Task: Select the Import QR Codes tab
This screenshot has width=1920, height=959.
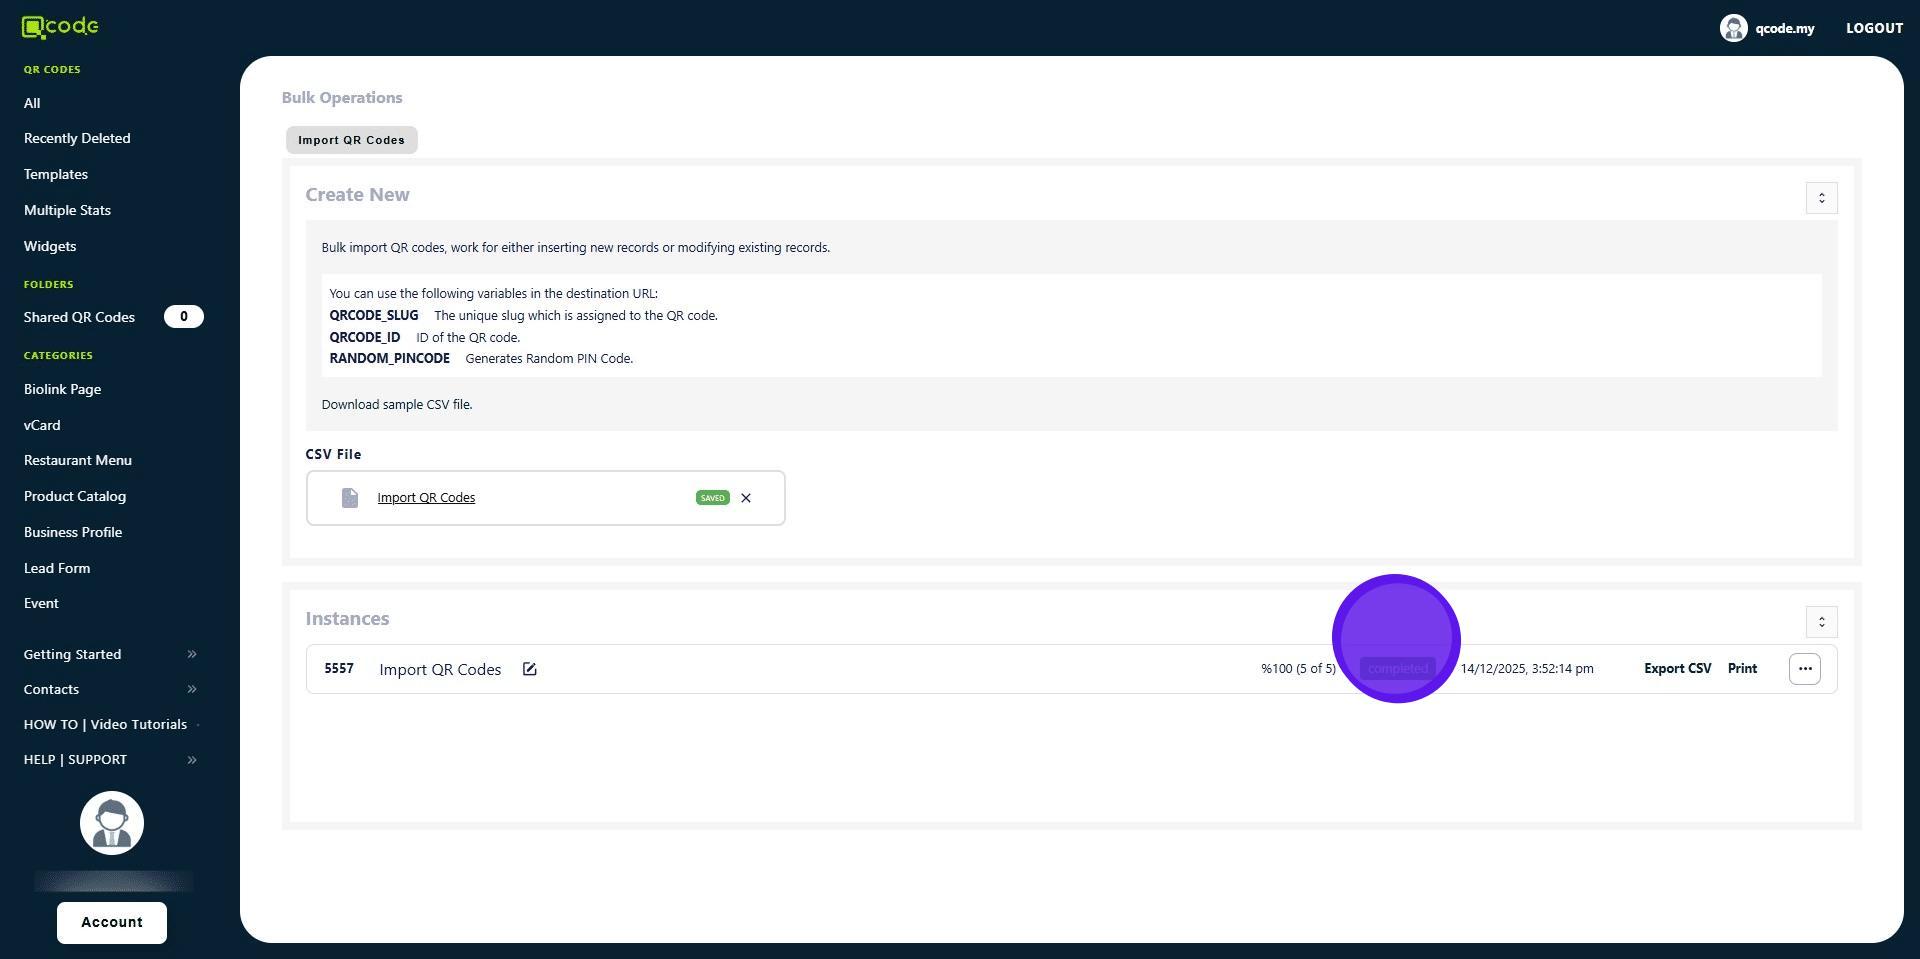Action: [x=351, y=140]
